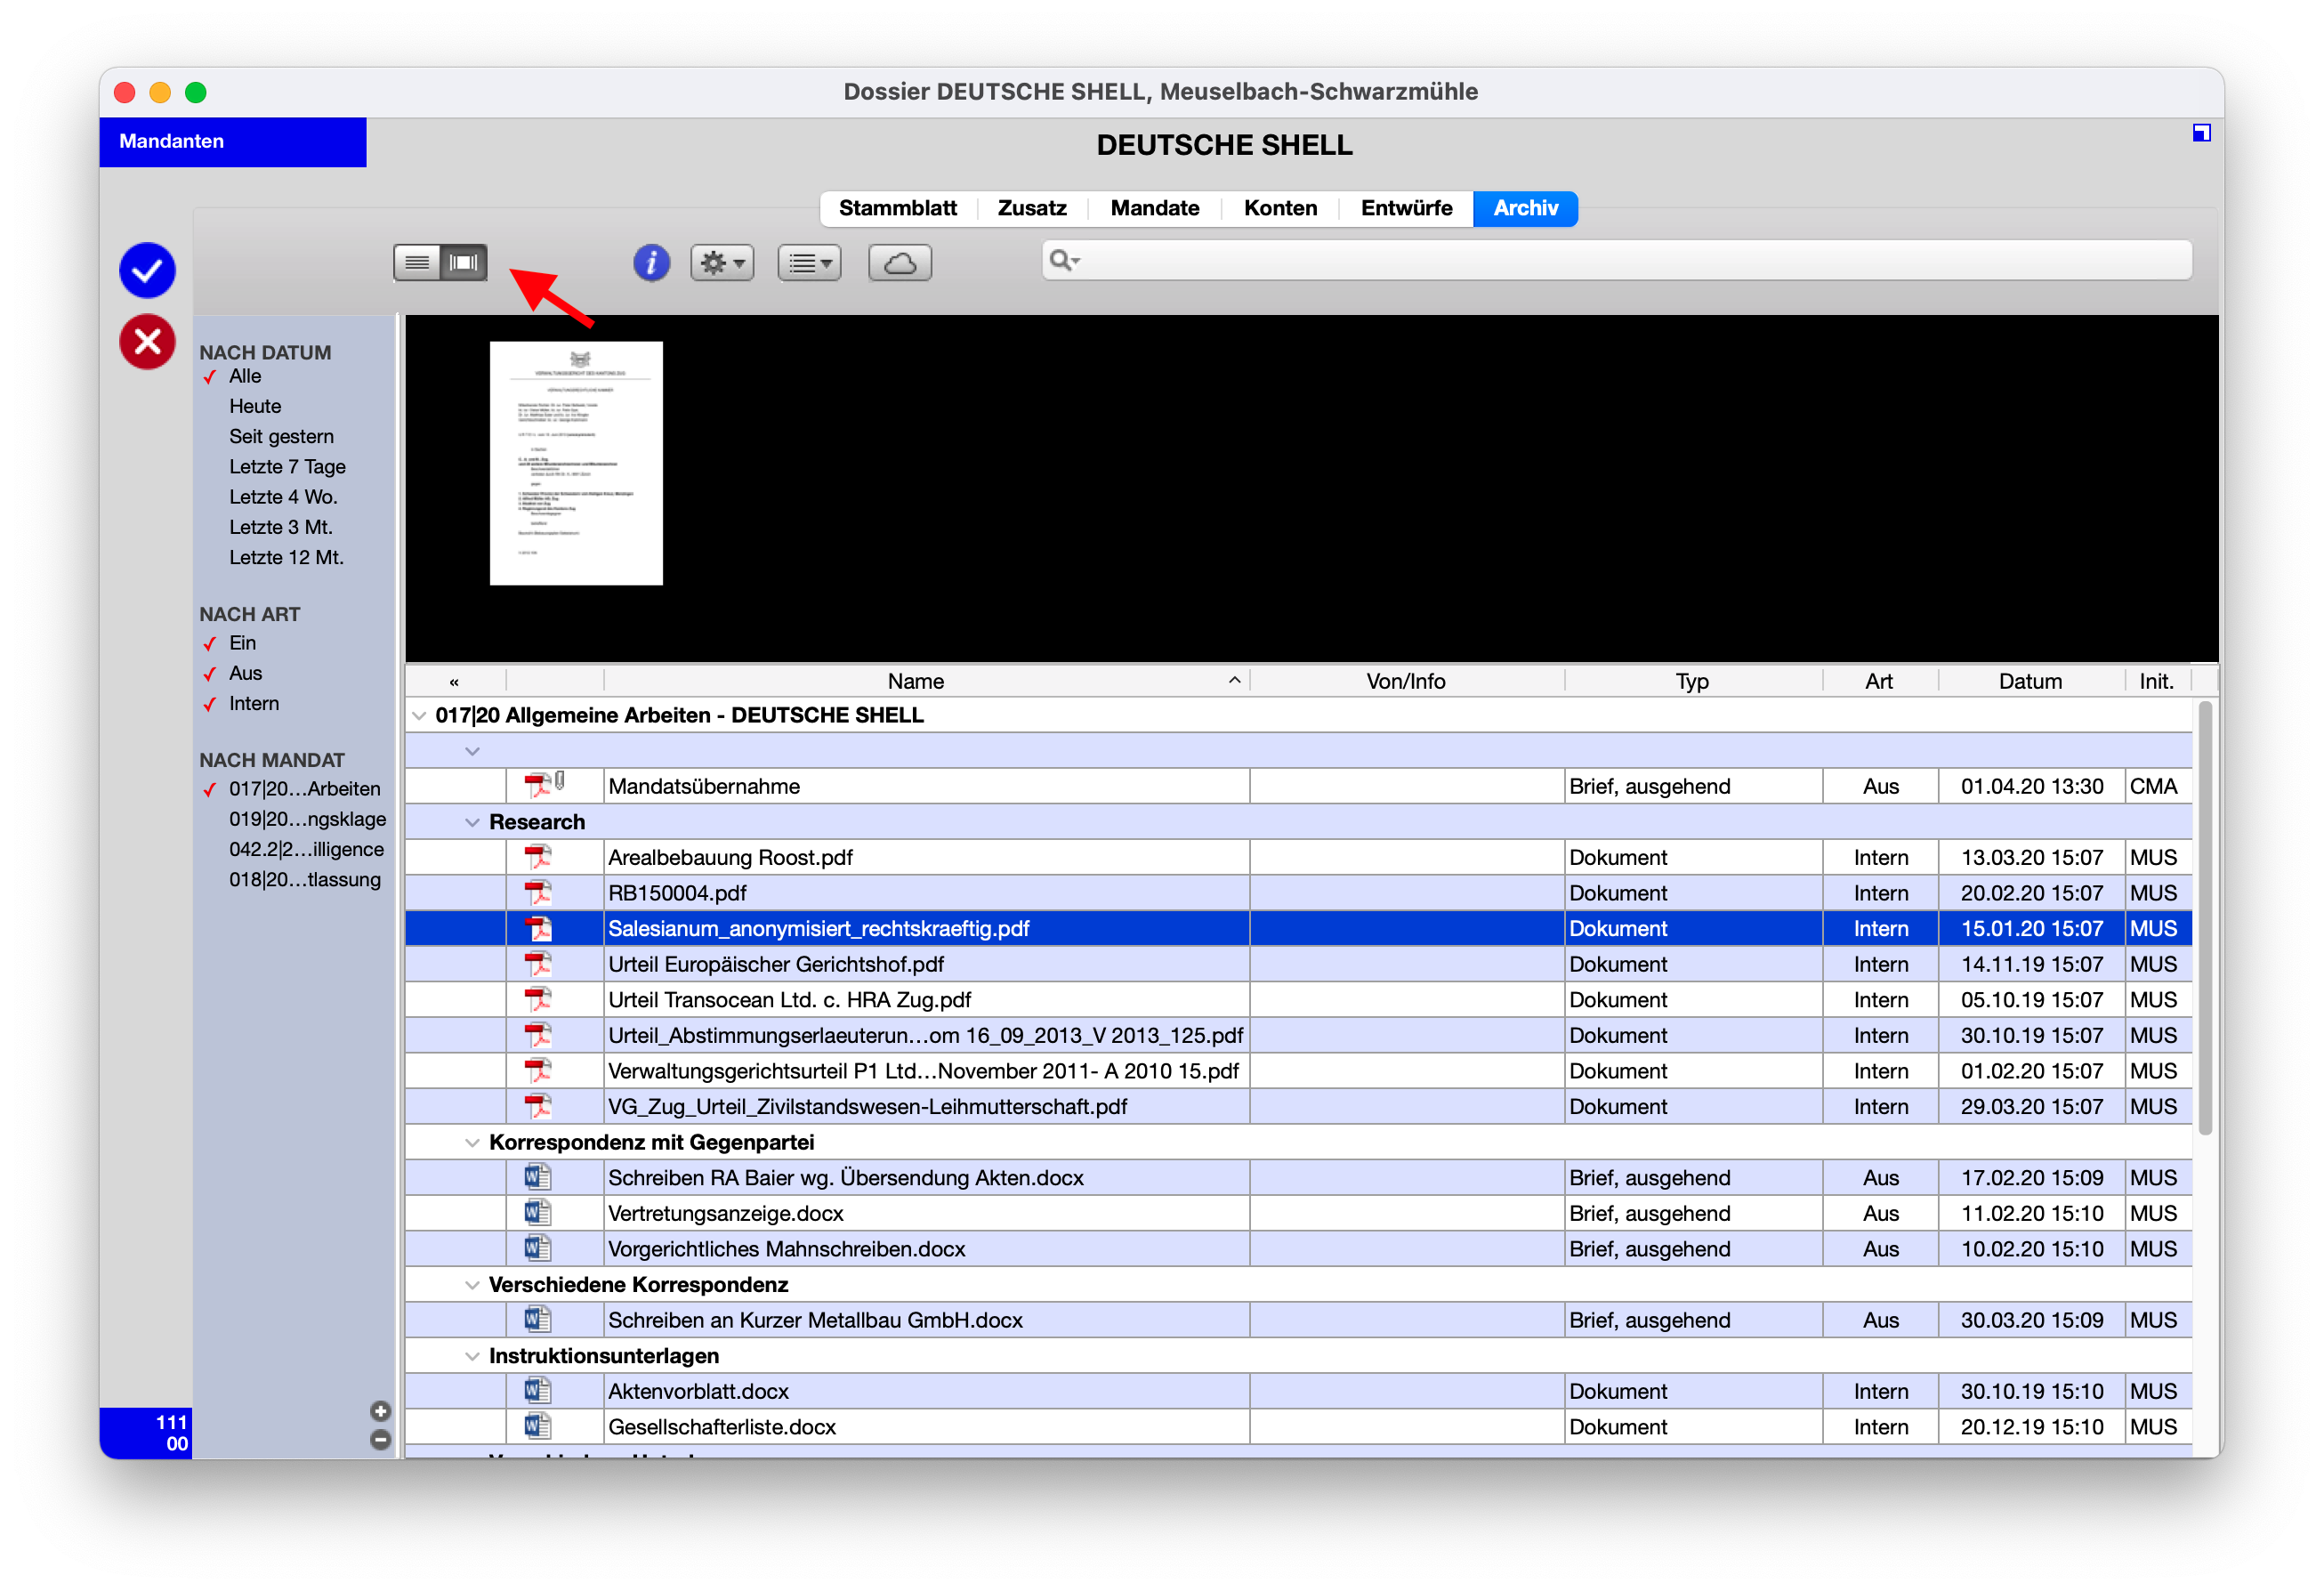Click the cloud button
This screenshot has height=1591, width=2324.
pos(900,263)
